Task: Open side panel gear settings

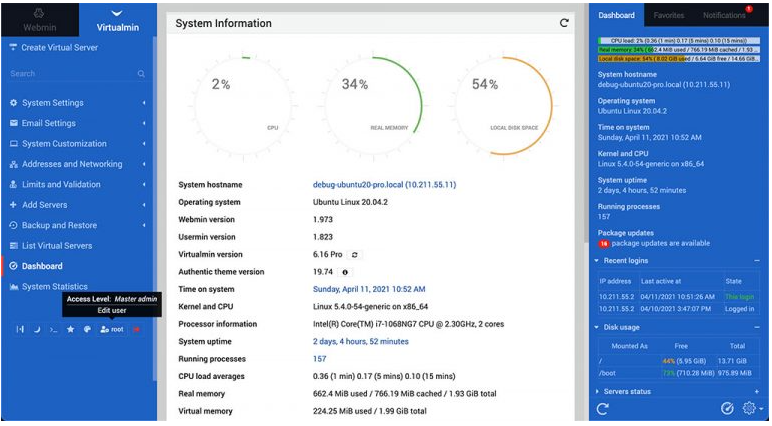Action: coord(749,408)
